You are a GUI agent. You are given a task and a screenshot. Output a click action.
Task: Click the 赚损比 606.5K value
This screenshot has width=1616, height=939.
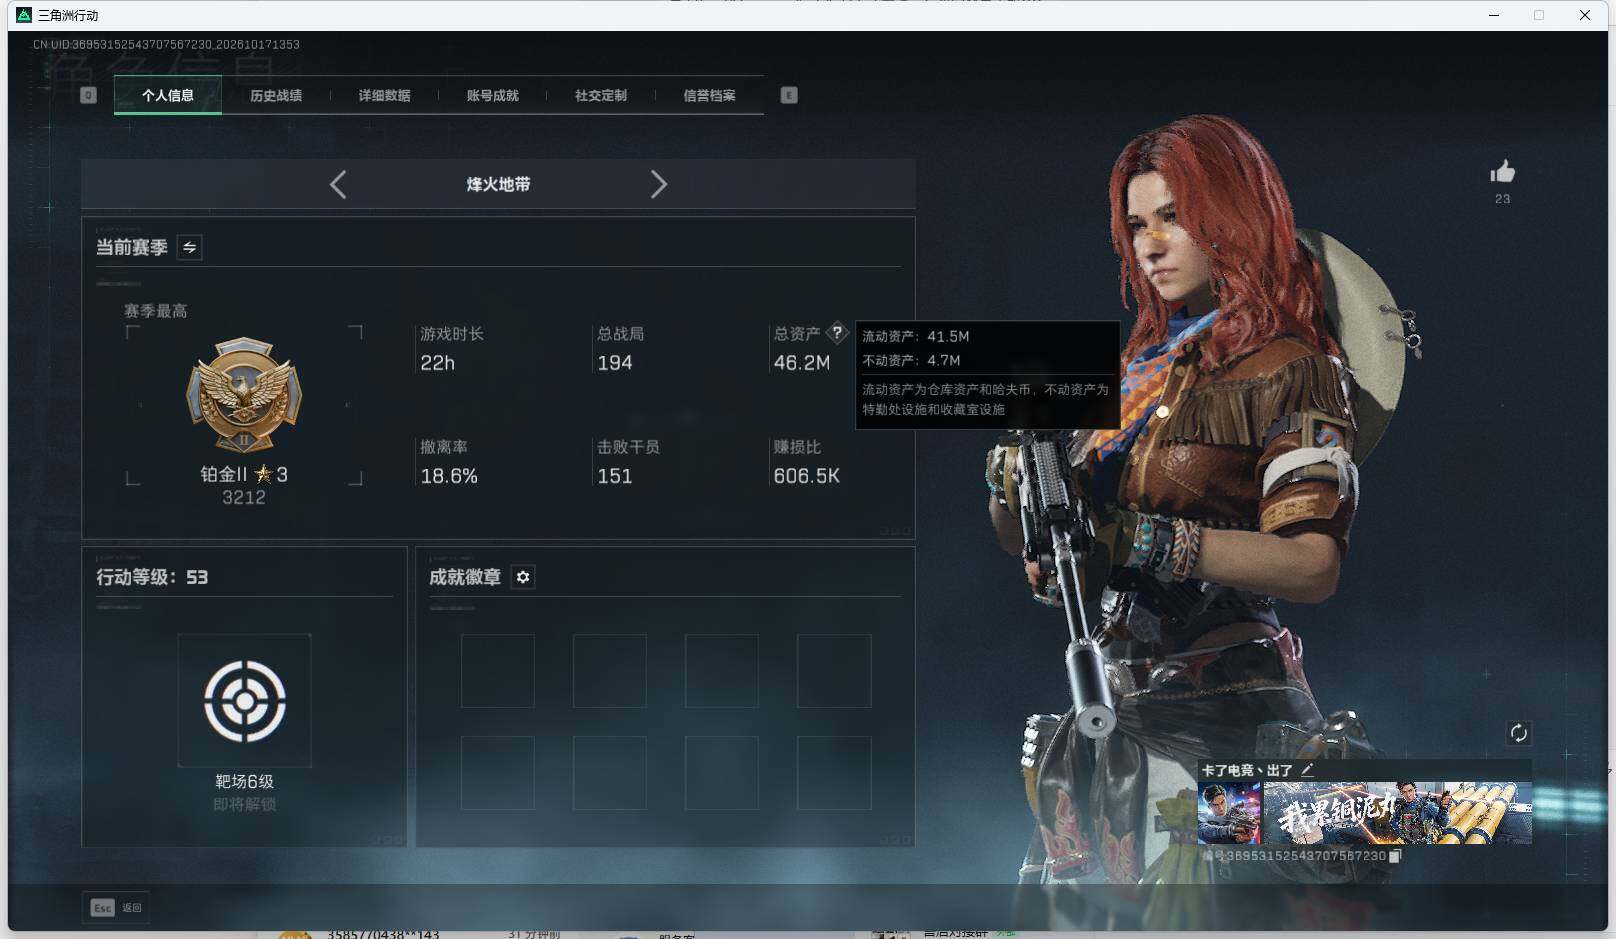807,476
